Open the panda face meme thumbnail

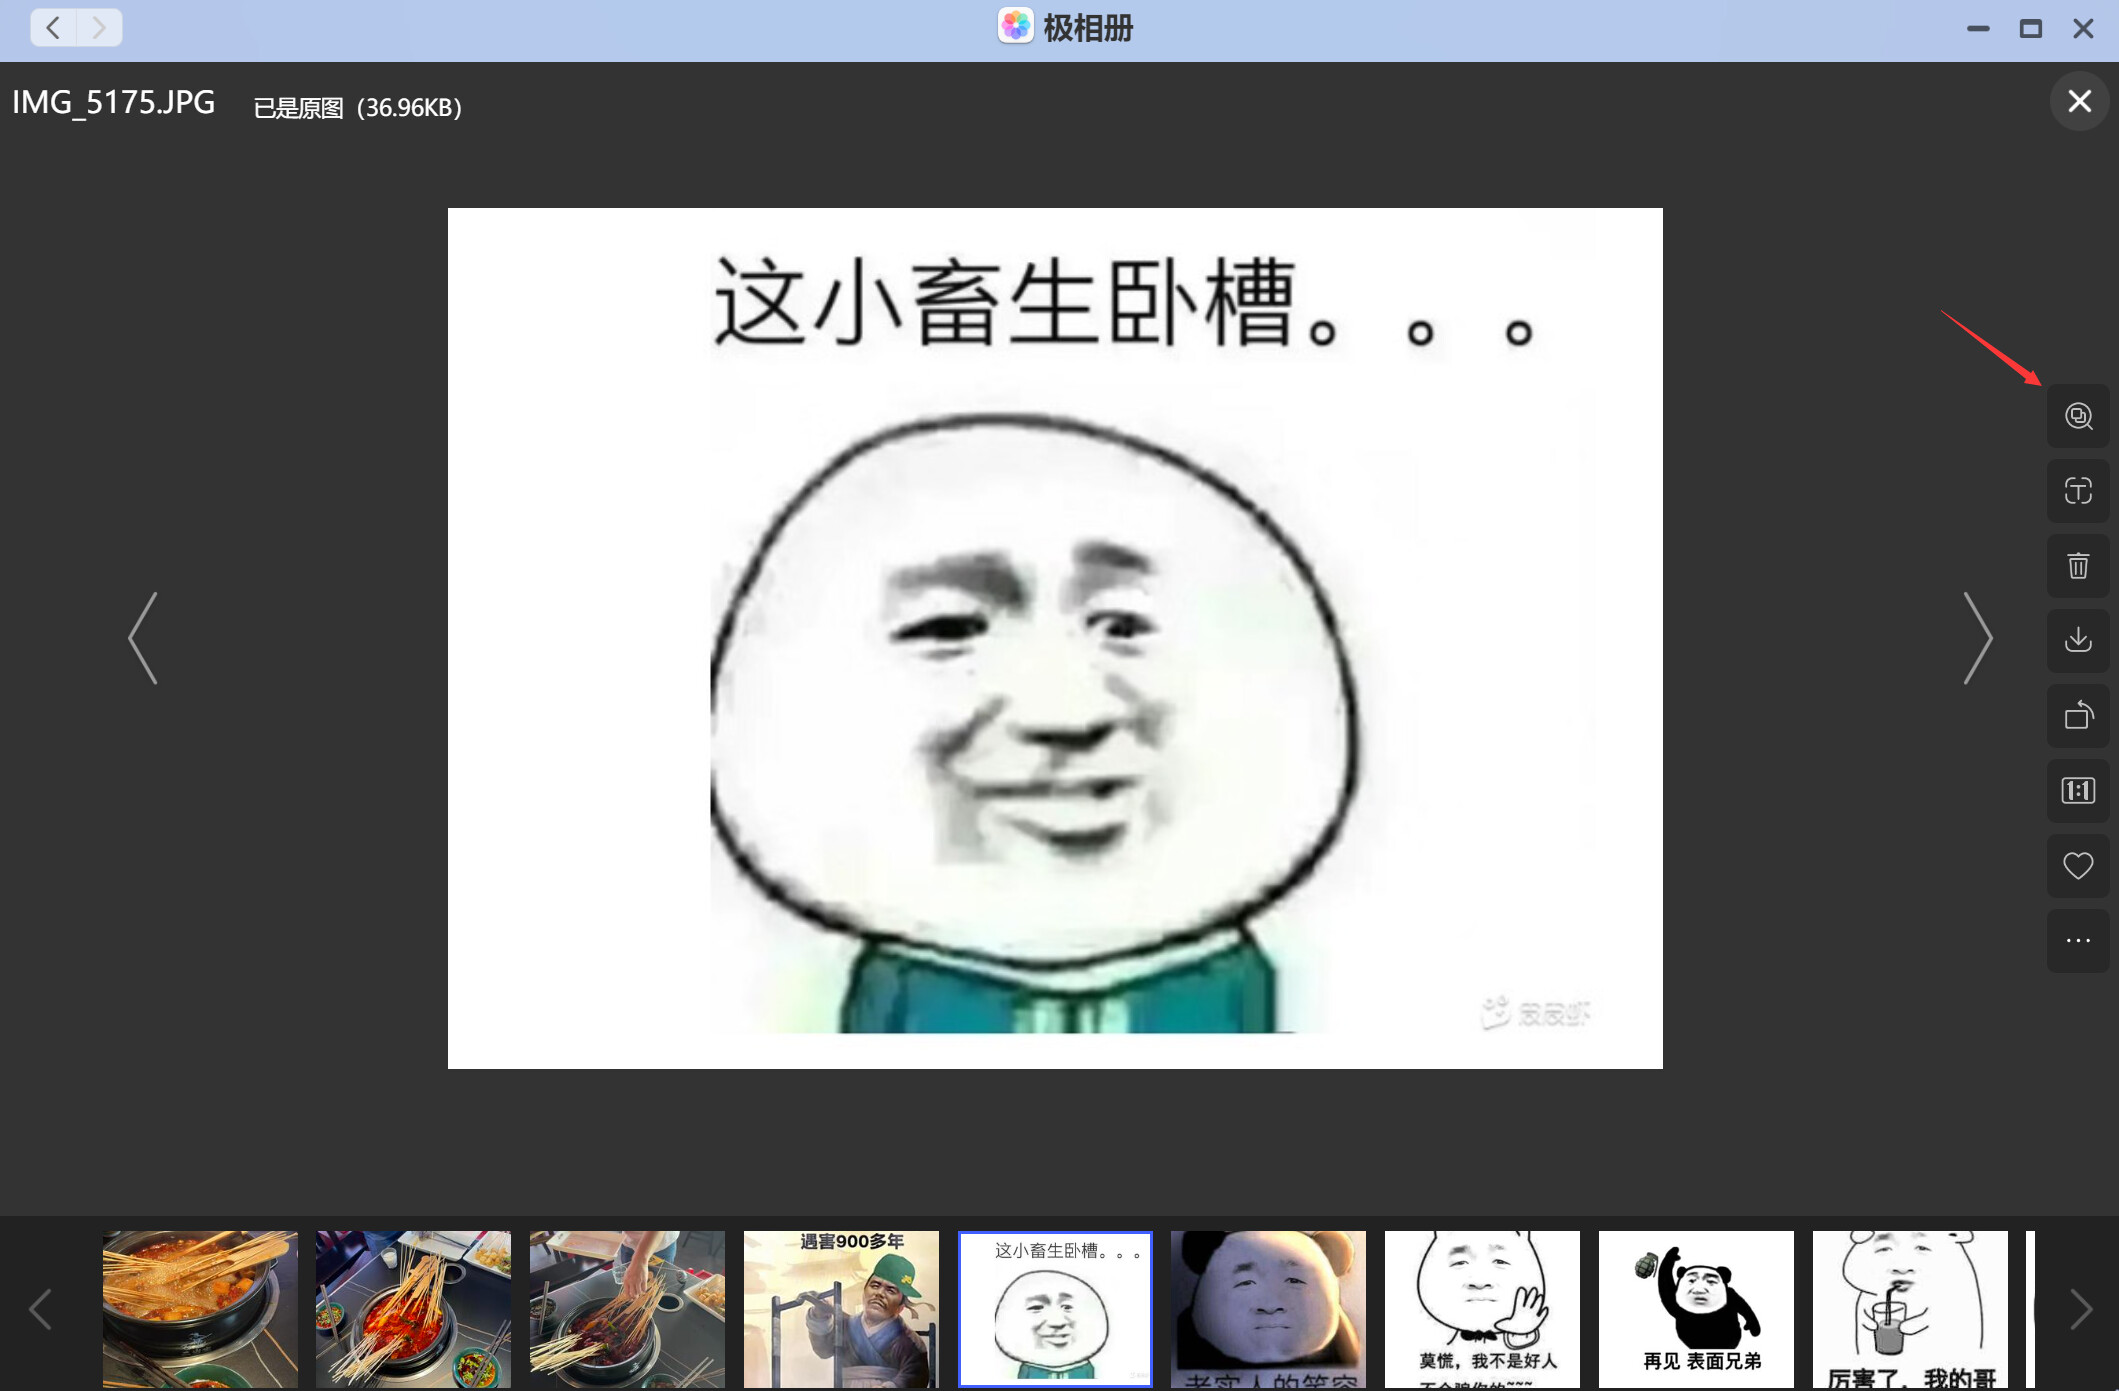pyautogui.click(x=1268, y=1308)
